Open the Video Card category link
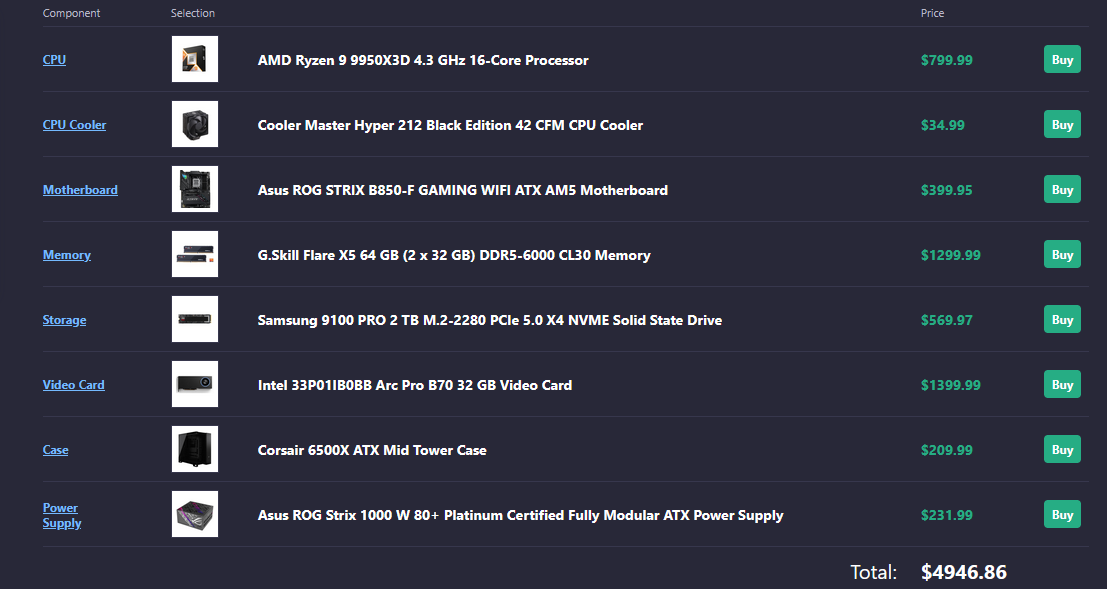 point(73,385)
